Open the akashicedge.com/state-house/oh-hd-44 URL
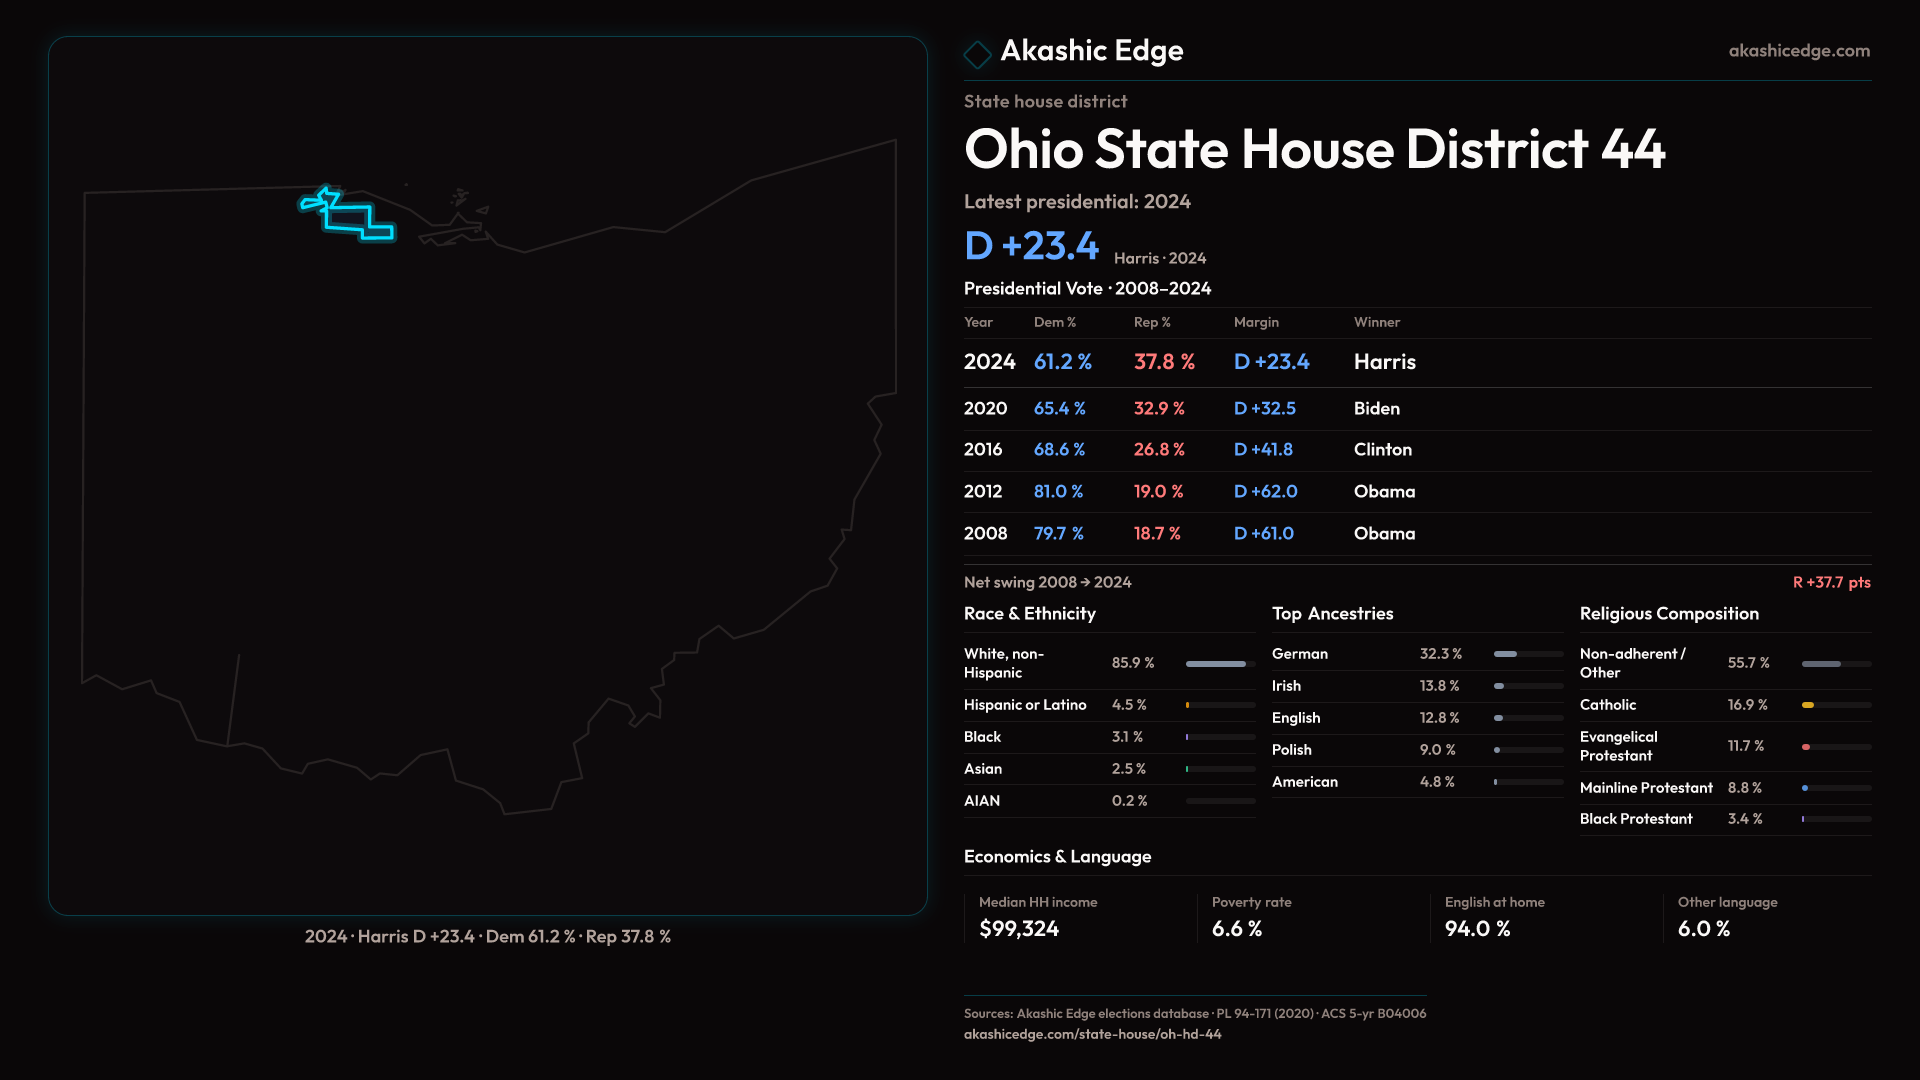This screenshot has width=1920, height=1080. [x=1092, y=1034]
